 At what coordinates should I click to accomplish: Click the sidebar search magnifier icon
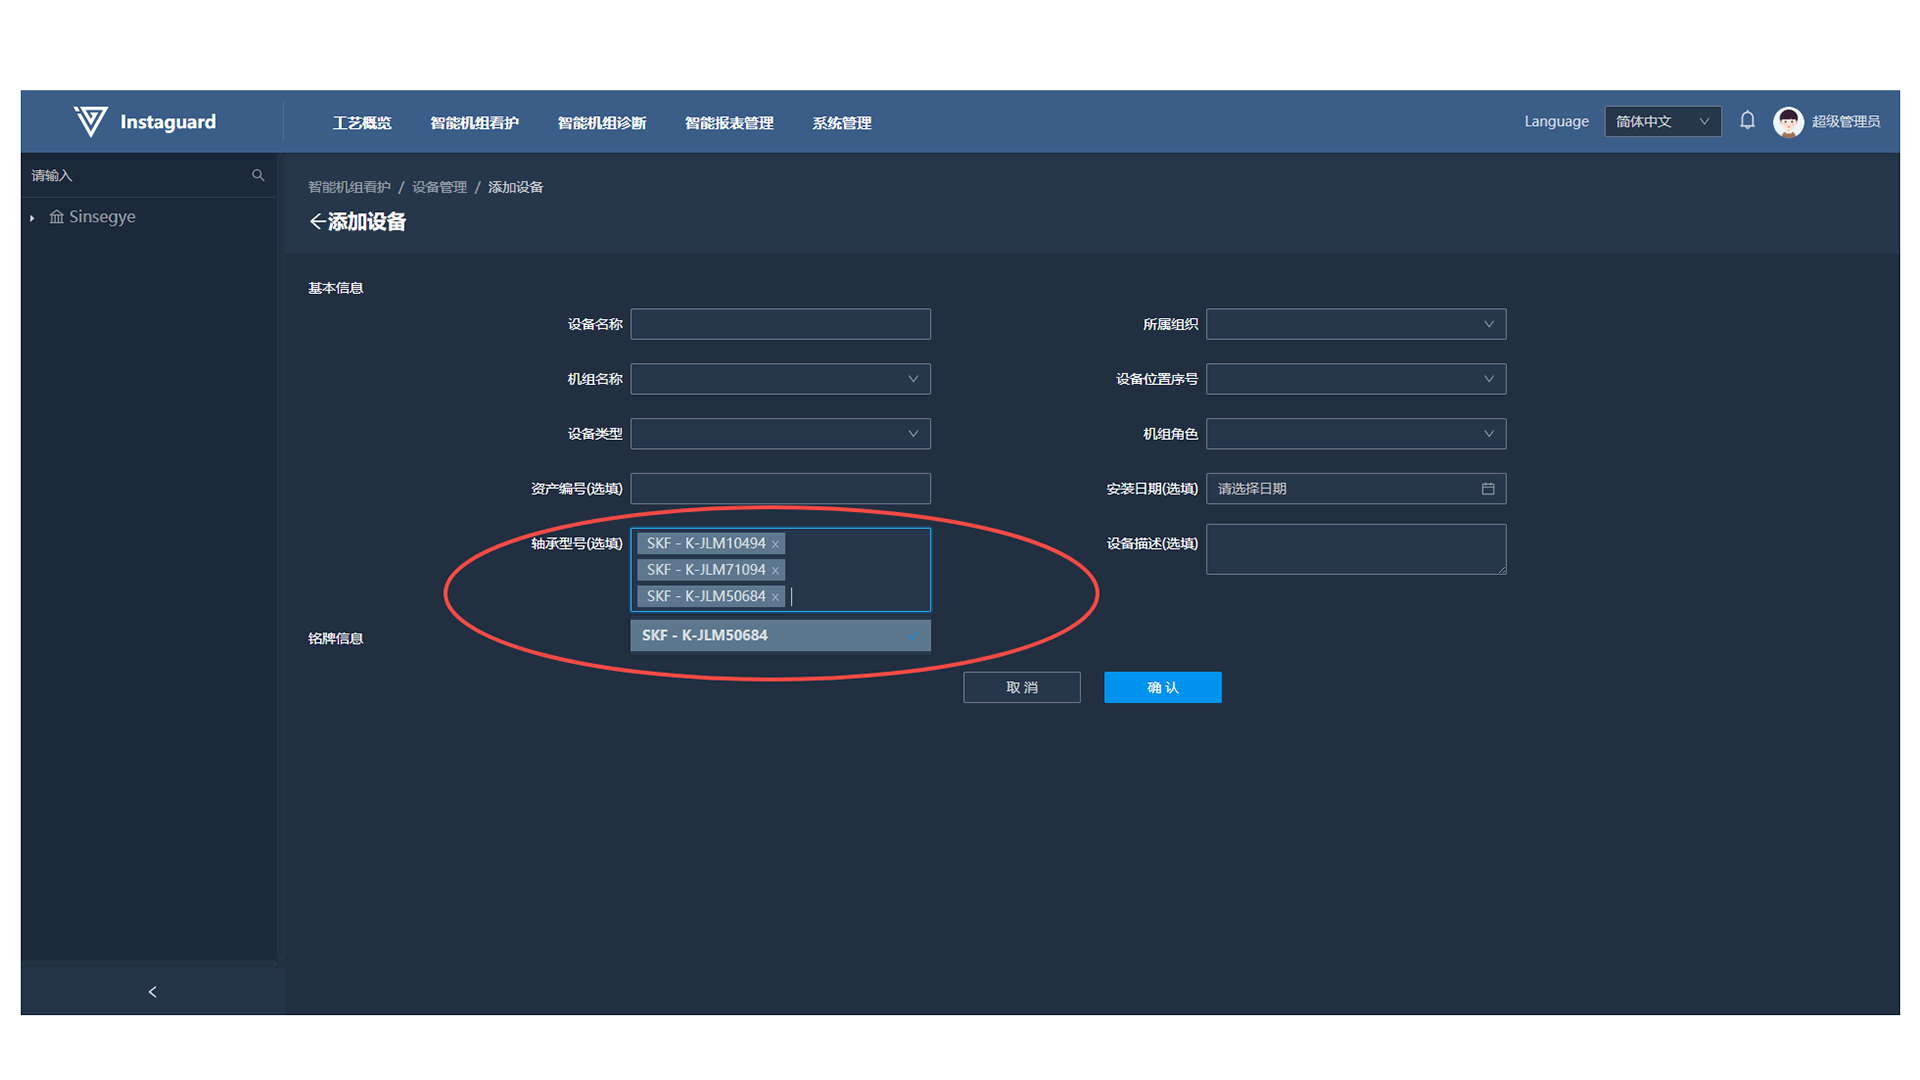(x=258, y=175)
